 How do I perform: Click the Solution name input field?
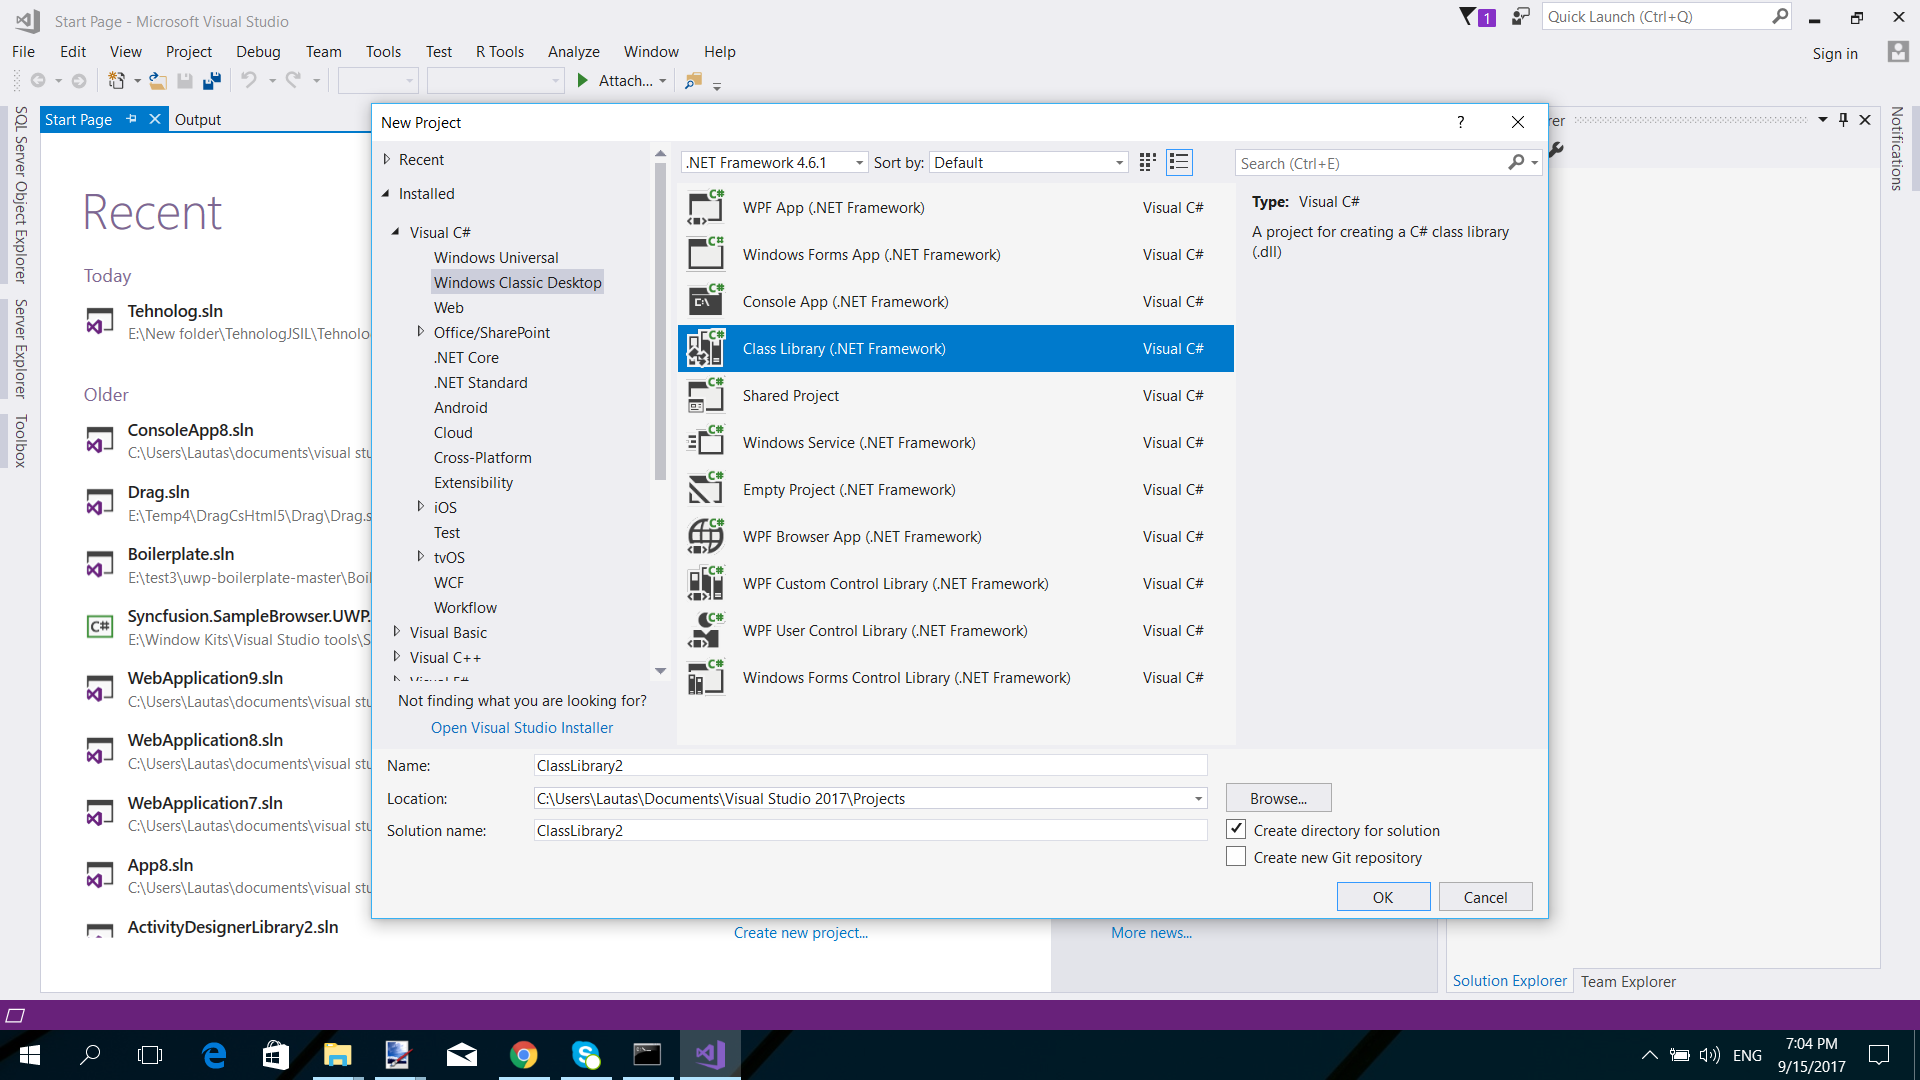click(x=870, y=831)
